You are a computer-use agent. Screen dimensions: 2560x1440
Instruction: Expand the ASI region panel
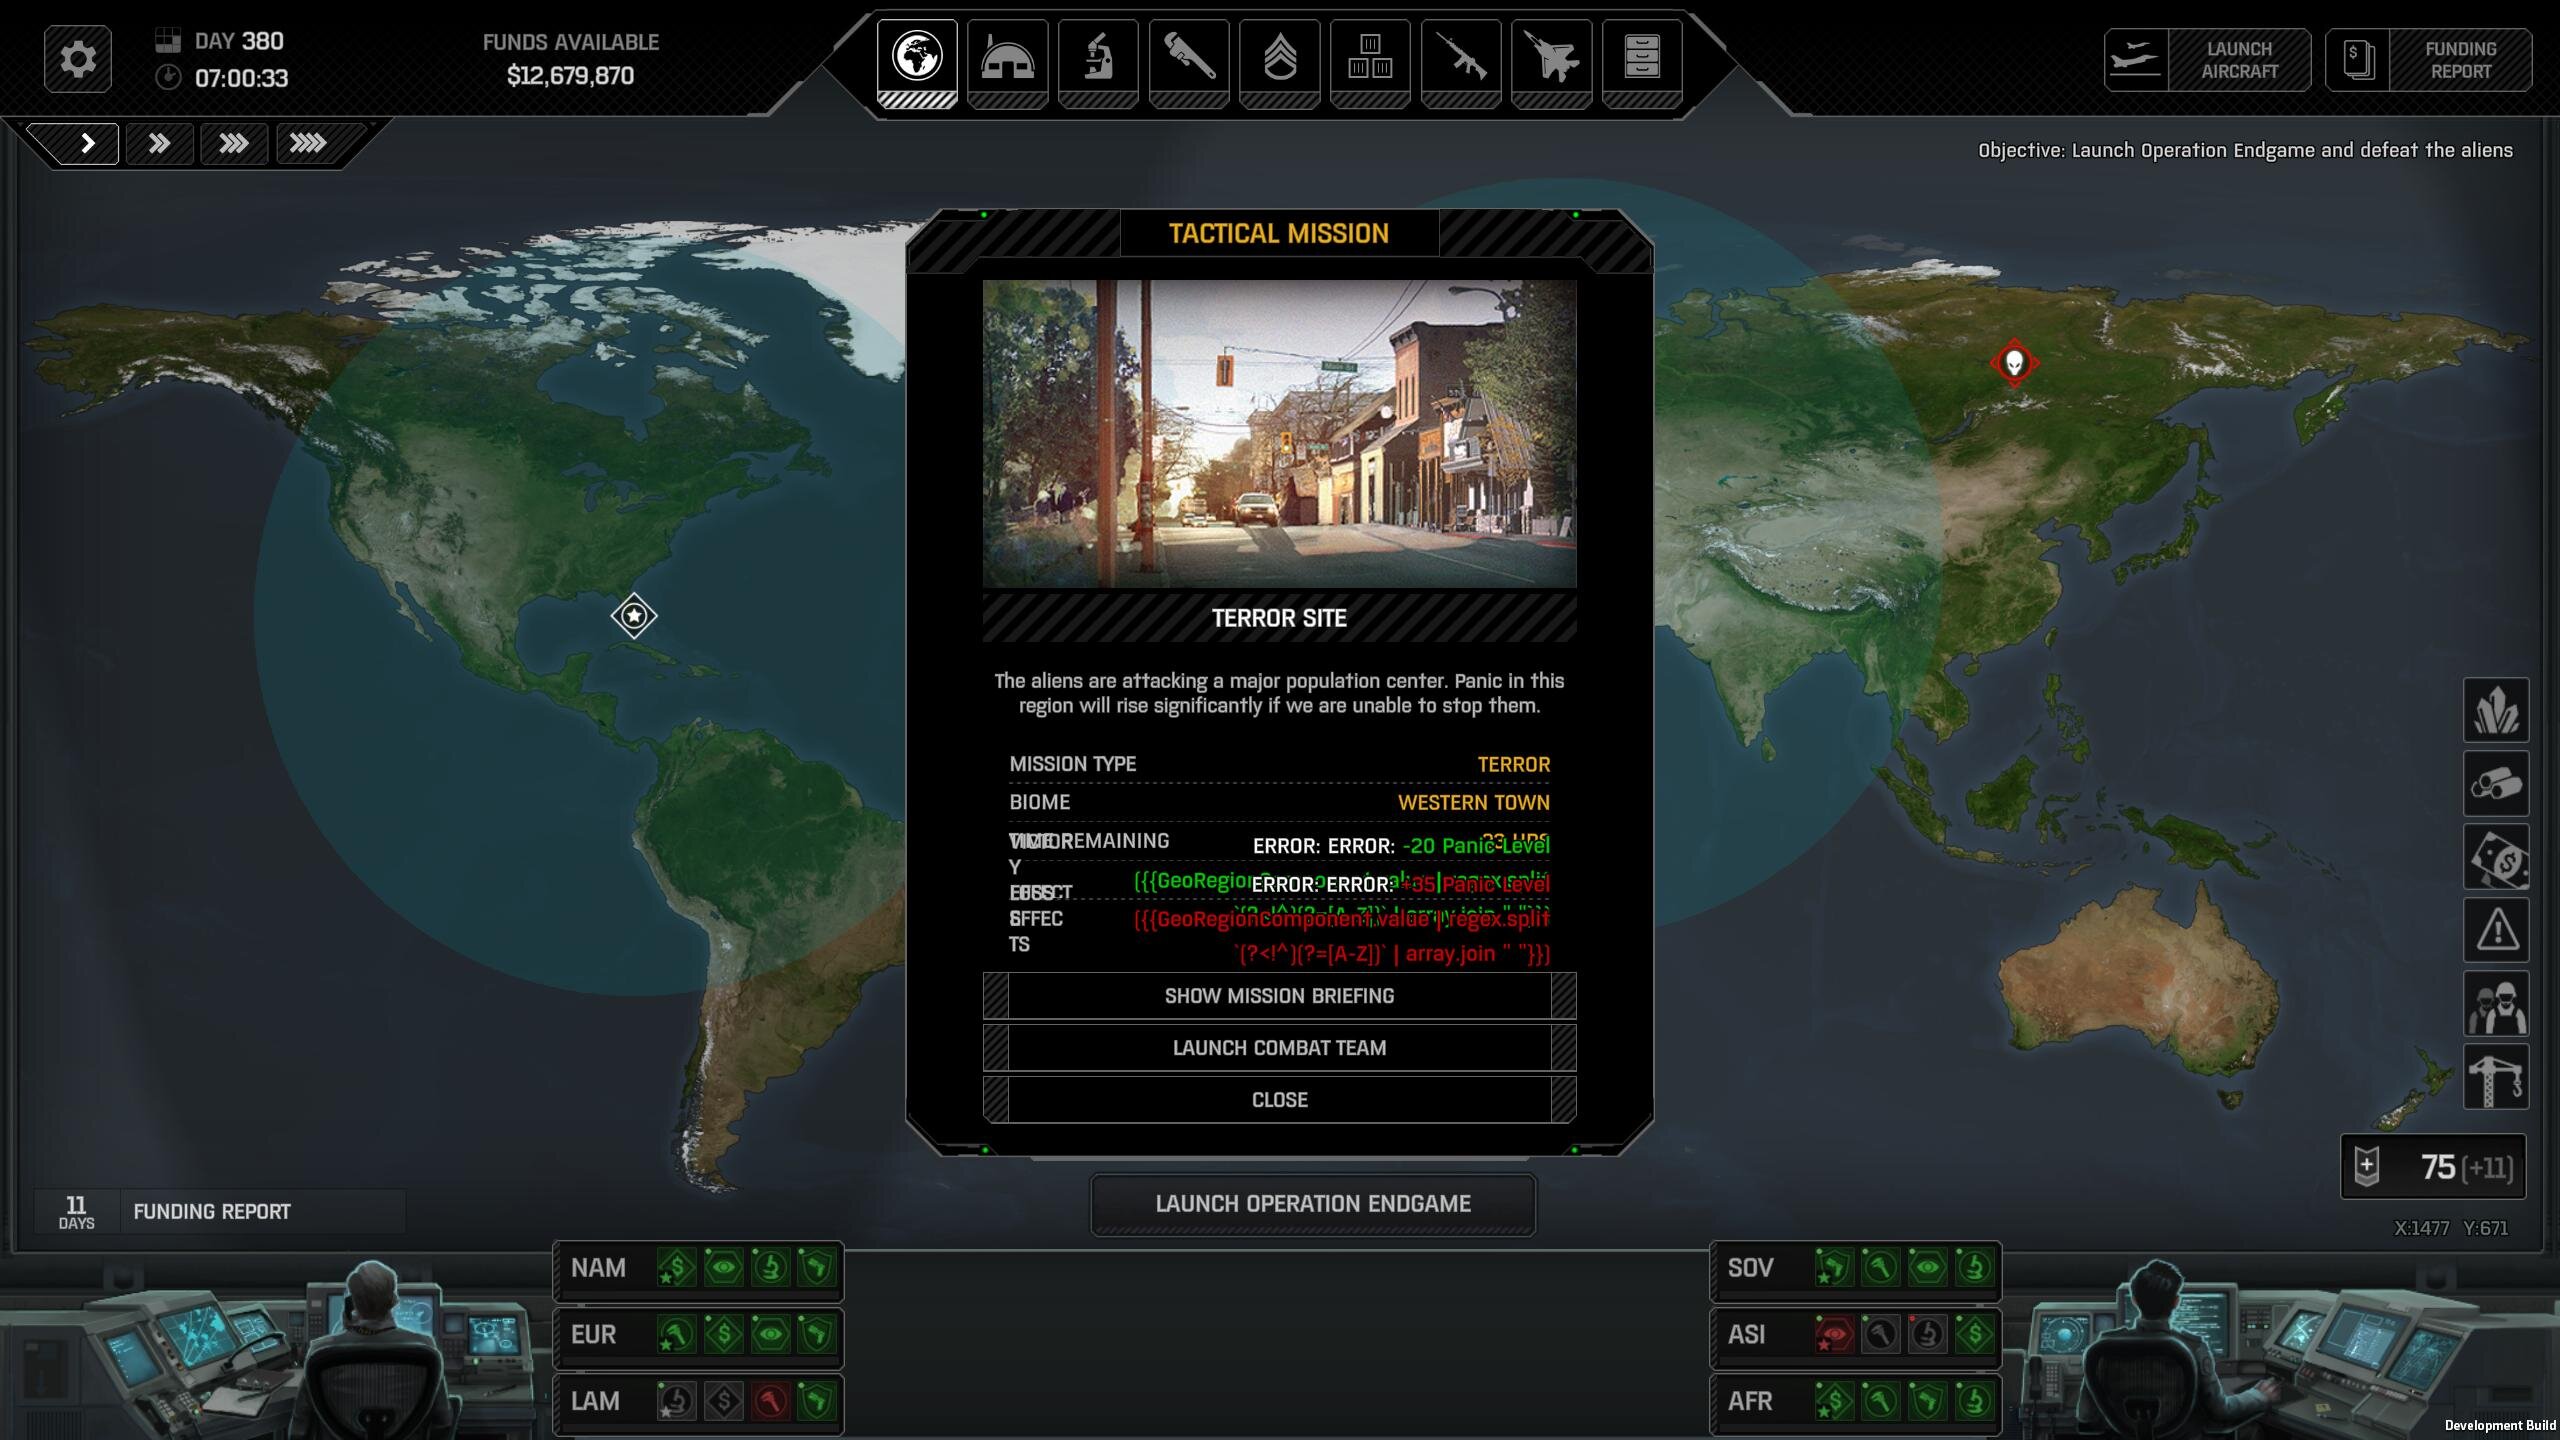tap(1747, 1335)
